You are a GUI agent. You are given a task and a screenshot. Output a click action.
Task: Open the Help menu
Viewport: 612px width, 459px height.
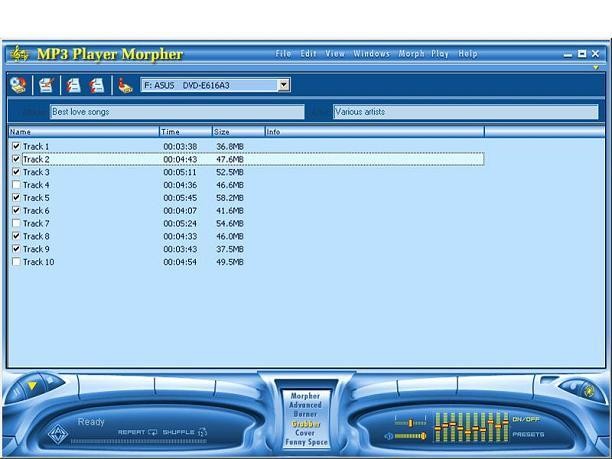tap(468, 54)
